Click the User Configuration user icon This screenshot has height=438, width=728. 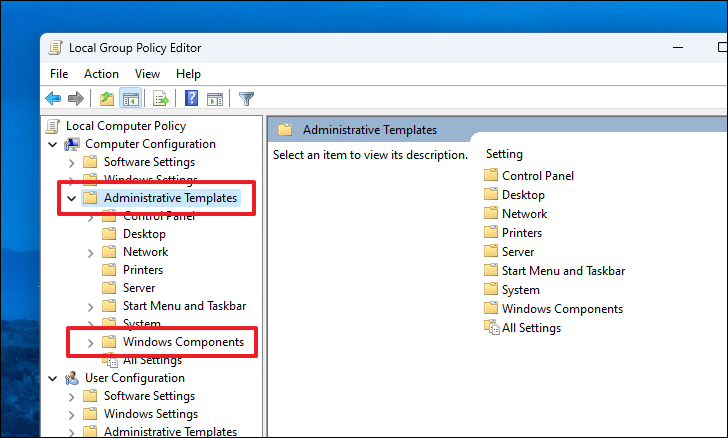(72, 378)
